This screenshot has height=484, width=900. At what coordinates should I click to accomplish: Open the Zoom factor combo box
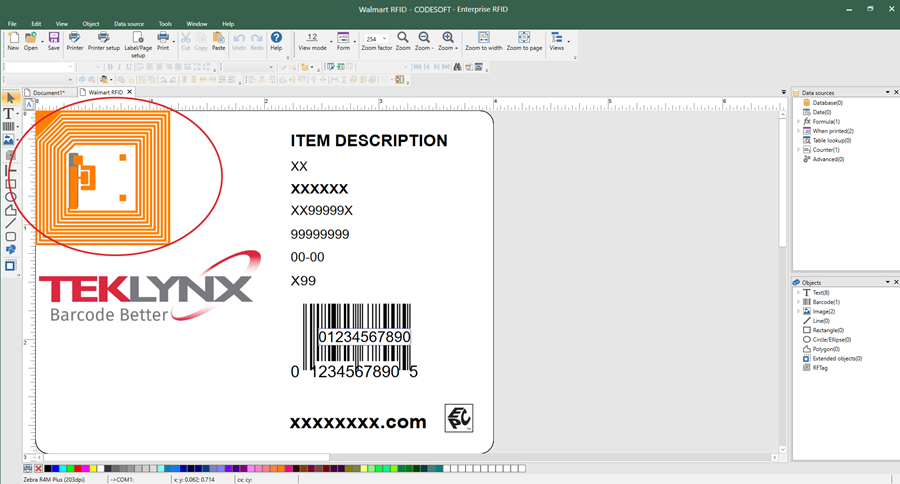[375, 39]
